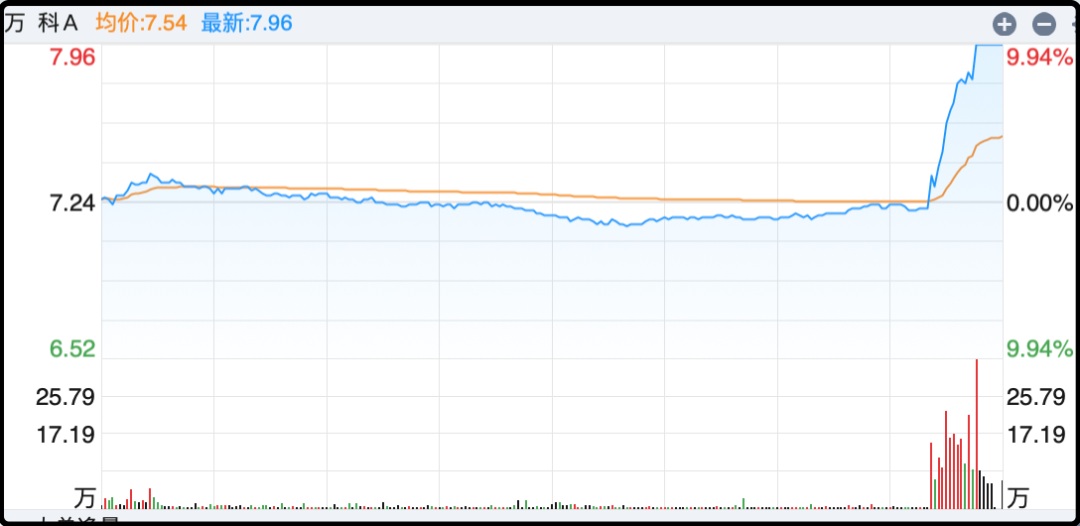Click the right end of the orange average line
1080x526 pixels.
[x=999, y=136]
